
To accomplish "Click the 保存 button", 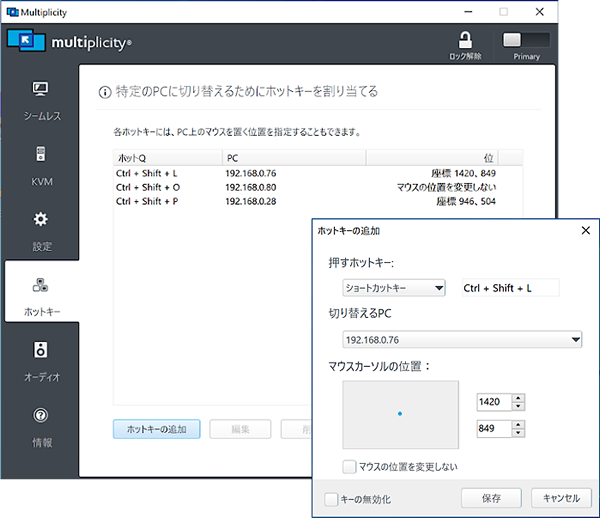I will pyautogui.click(x=491, y=498).
